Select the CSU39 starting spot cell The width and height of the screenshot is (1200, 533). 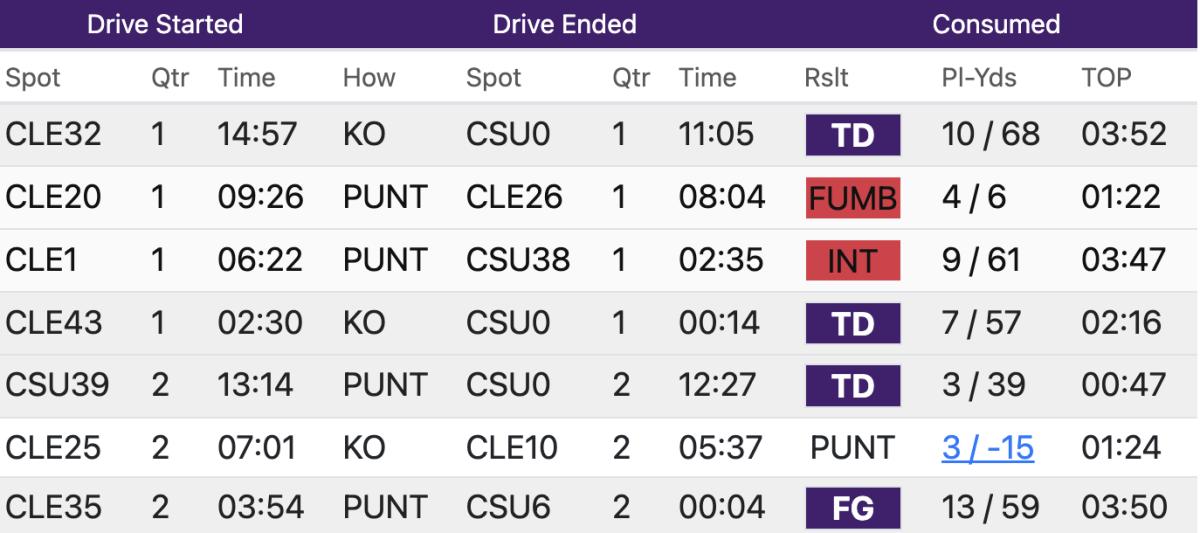tap(58, 386)
